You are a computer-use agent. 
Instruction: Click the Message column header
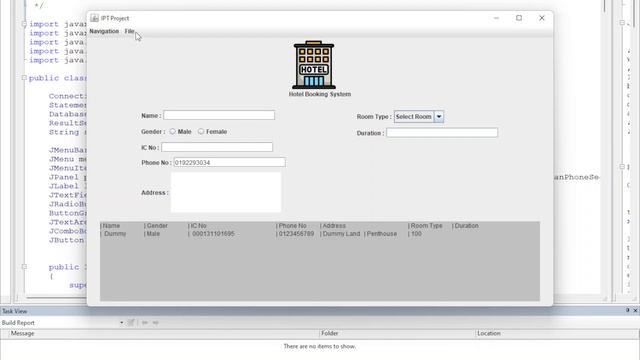[22, 333]
